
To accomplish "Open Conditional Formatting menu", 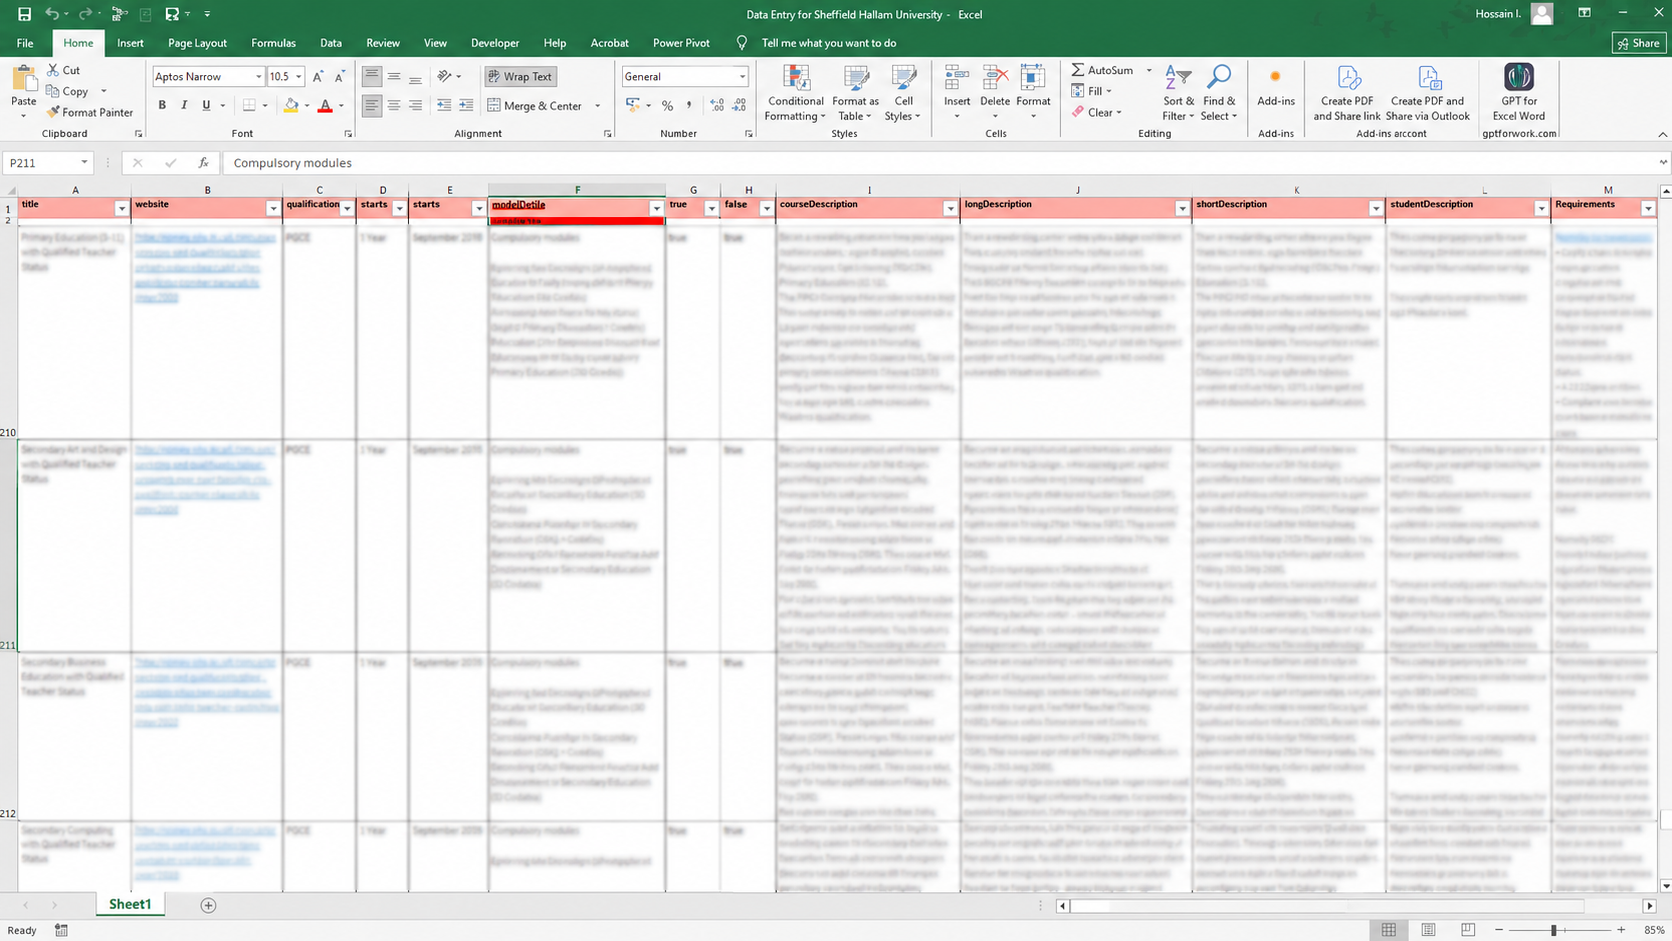I will (x=795, y=93).
